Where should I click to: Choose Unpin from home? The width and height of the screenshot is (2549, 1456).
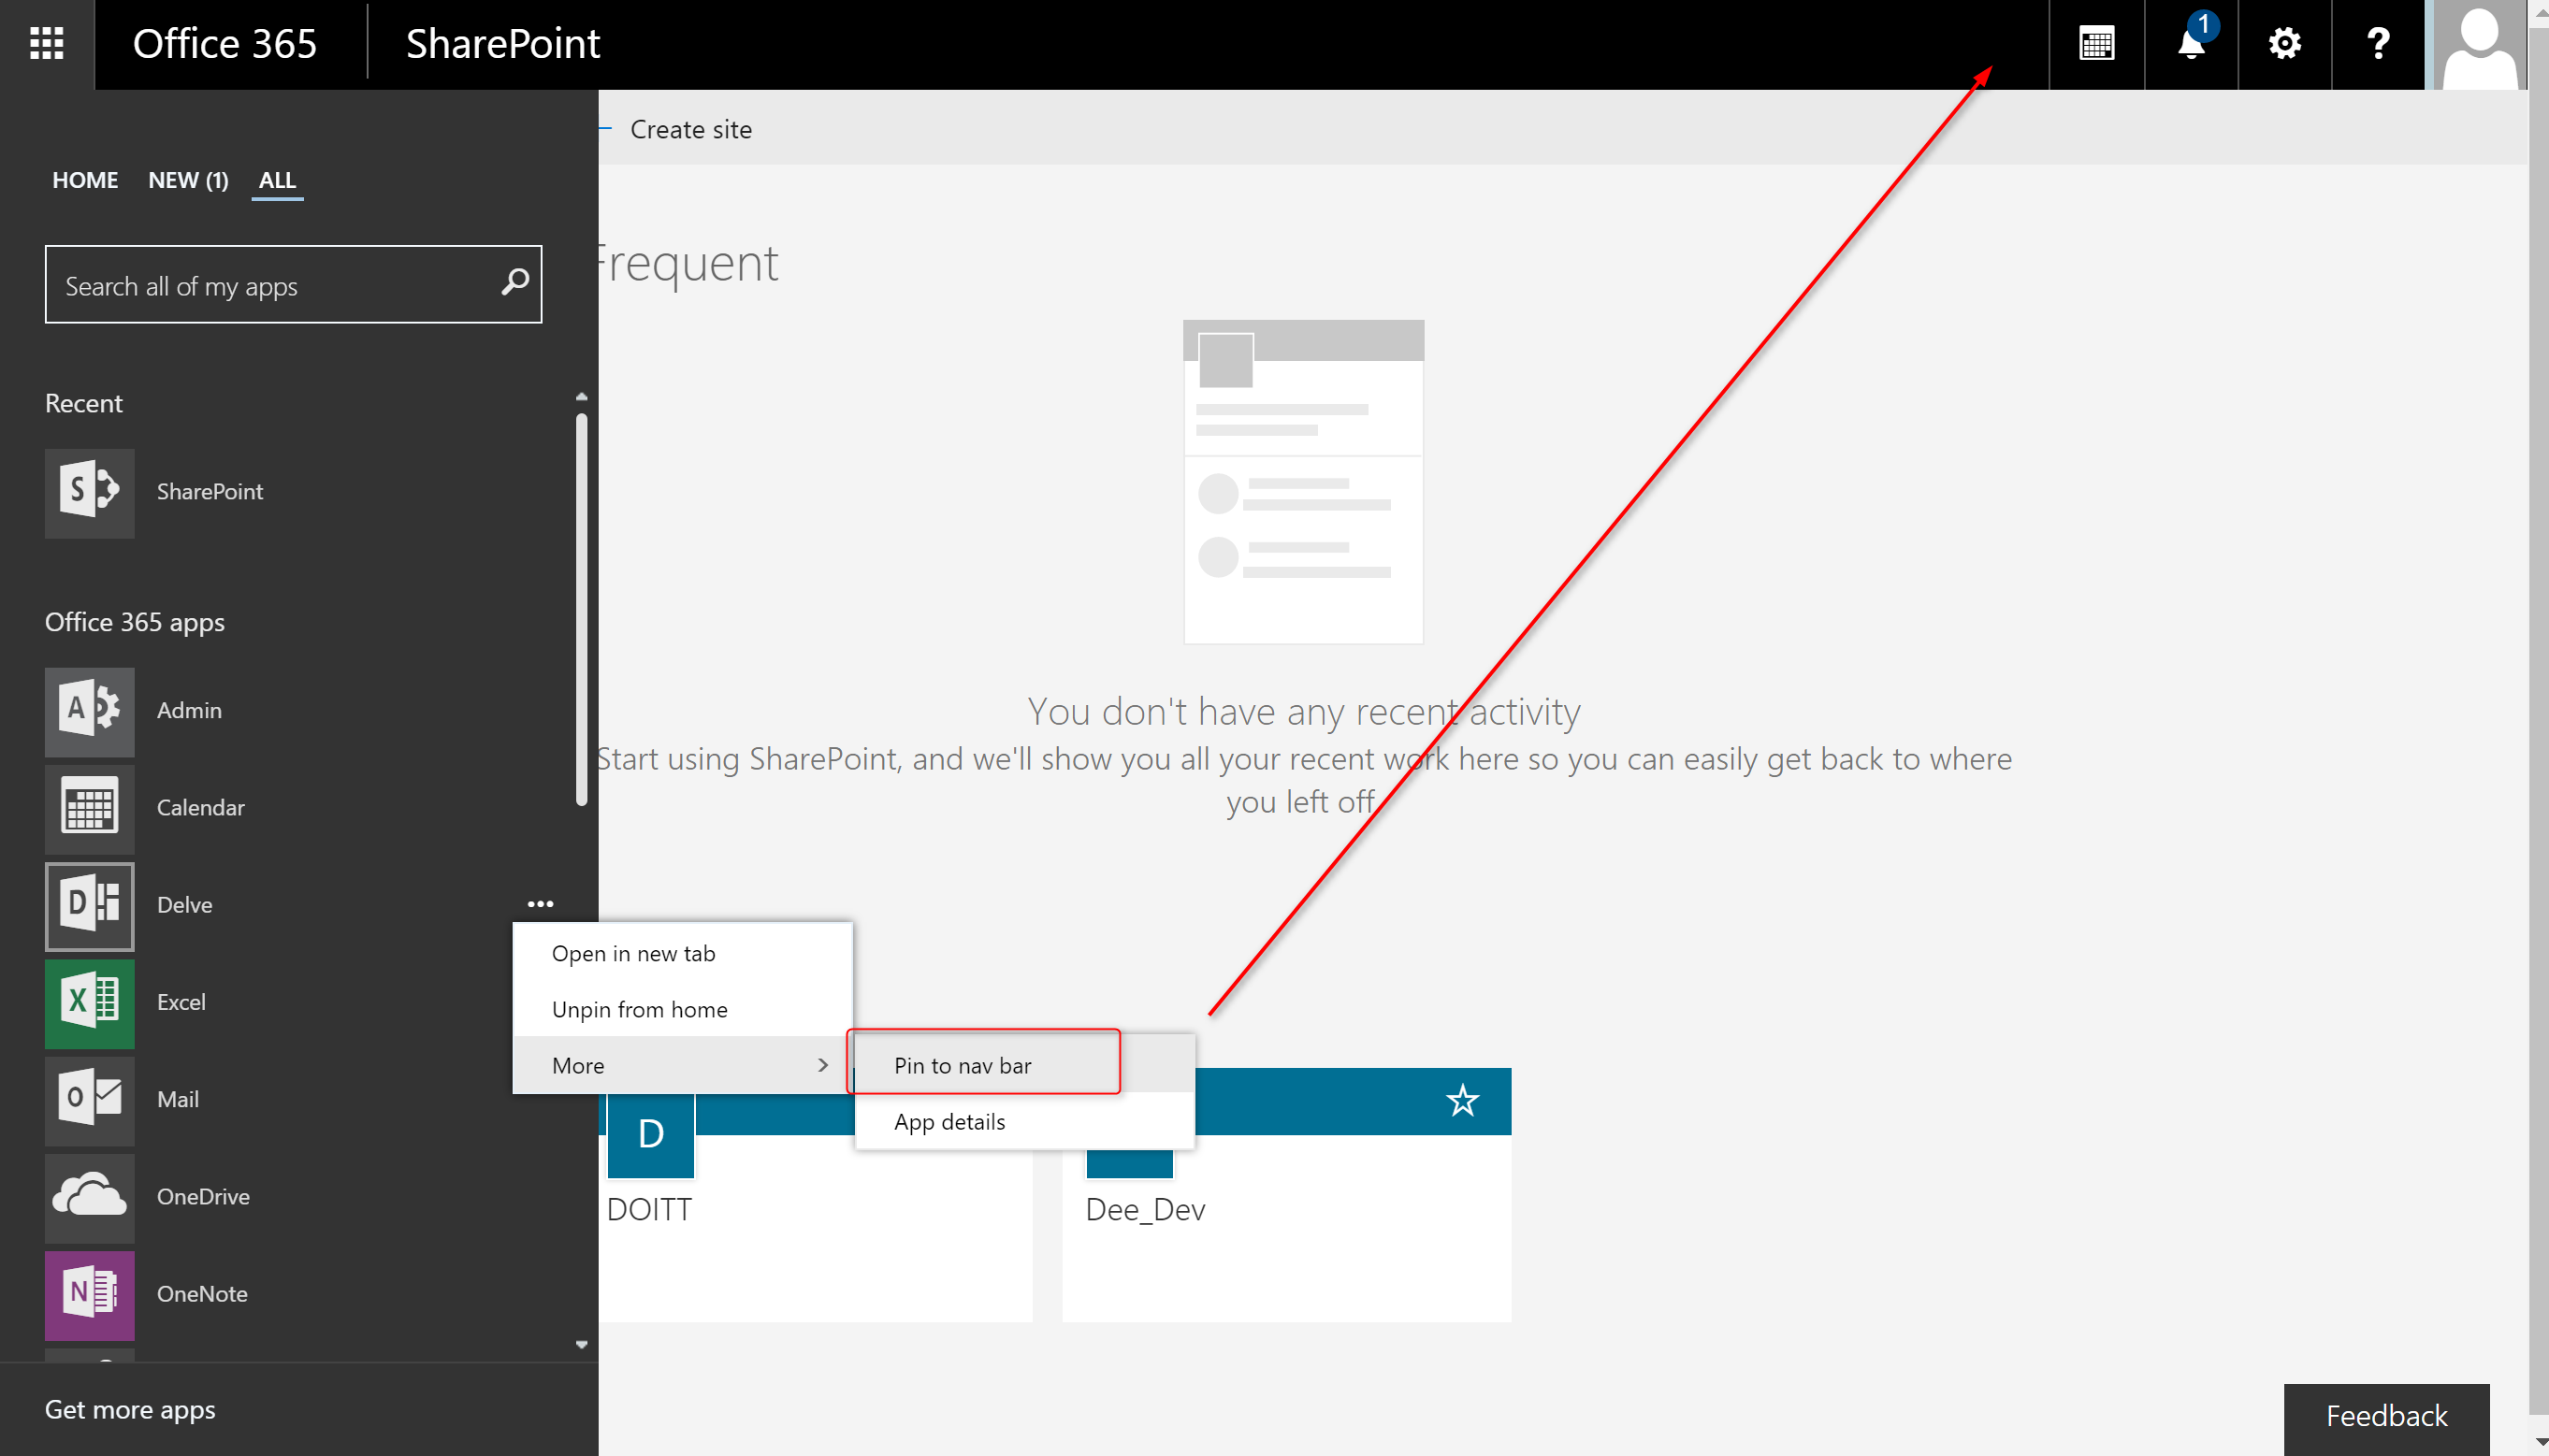click(682, 1009)
